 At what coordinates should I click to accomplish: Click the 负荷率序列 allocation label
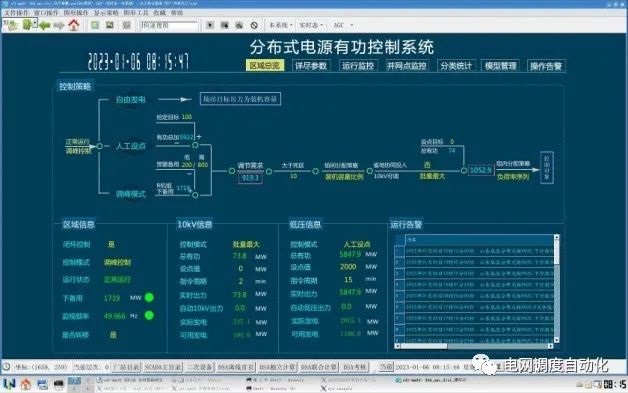pyautogui.click(x=513, y=176)
